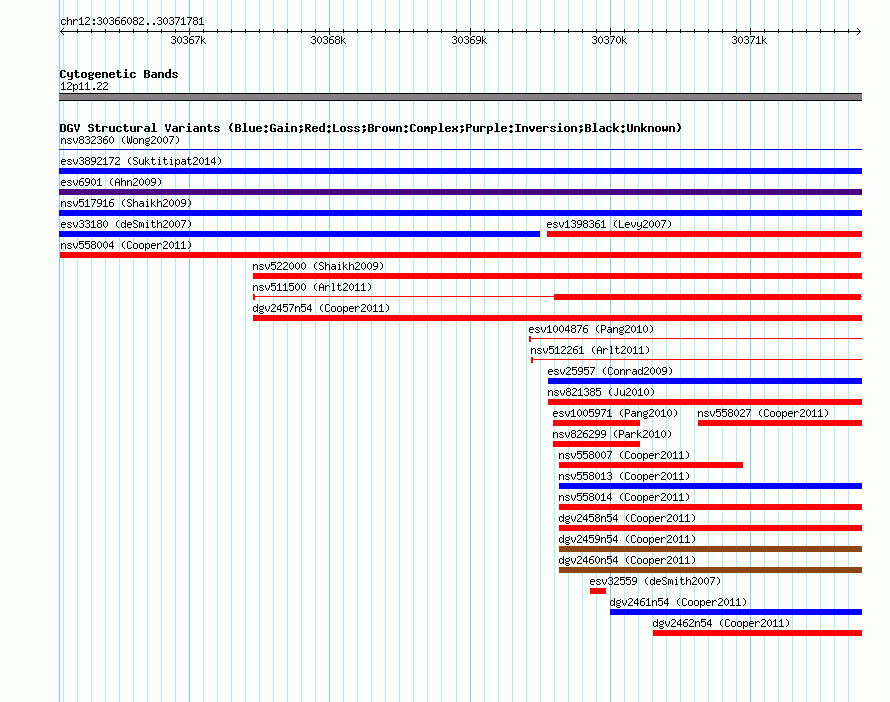Click the brown dgv2460n54 complex bar

point(711,570)
